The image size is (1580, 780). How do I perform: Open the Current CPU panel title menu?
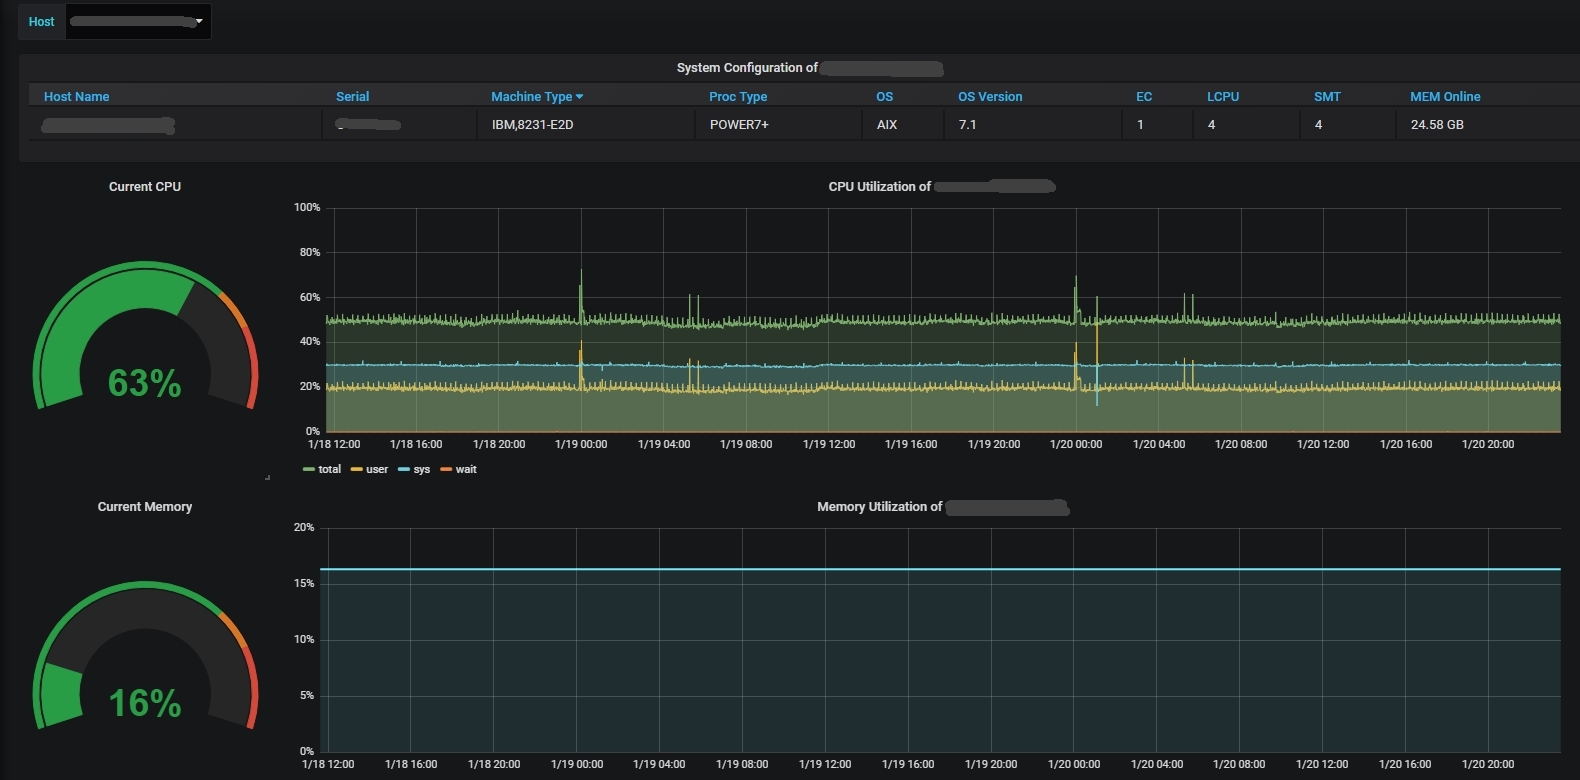pyautogui.click(x=145, y=187)
